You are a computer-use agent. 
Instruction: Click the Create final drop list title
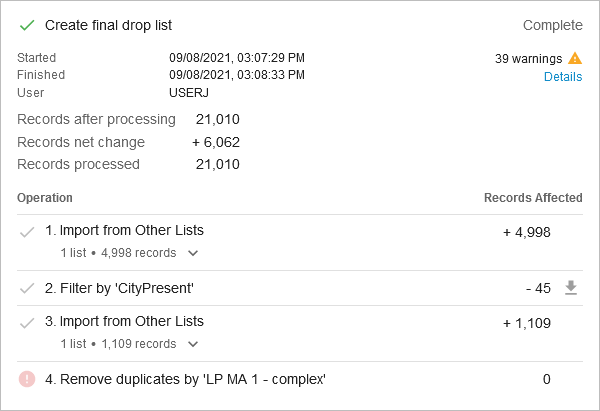[115, 24]
